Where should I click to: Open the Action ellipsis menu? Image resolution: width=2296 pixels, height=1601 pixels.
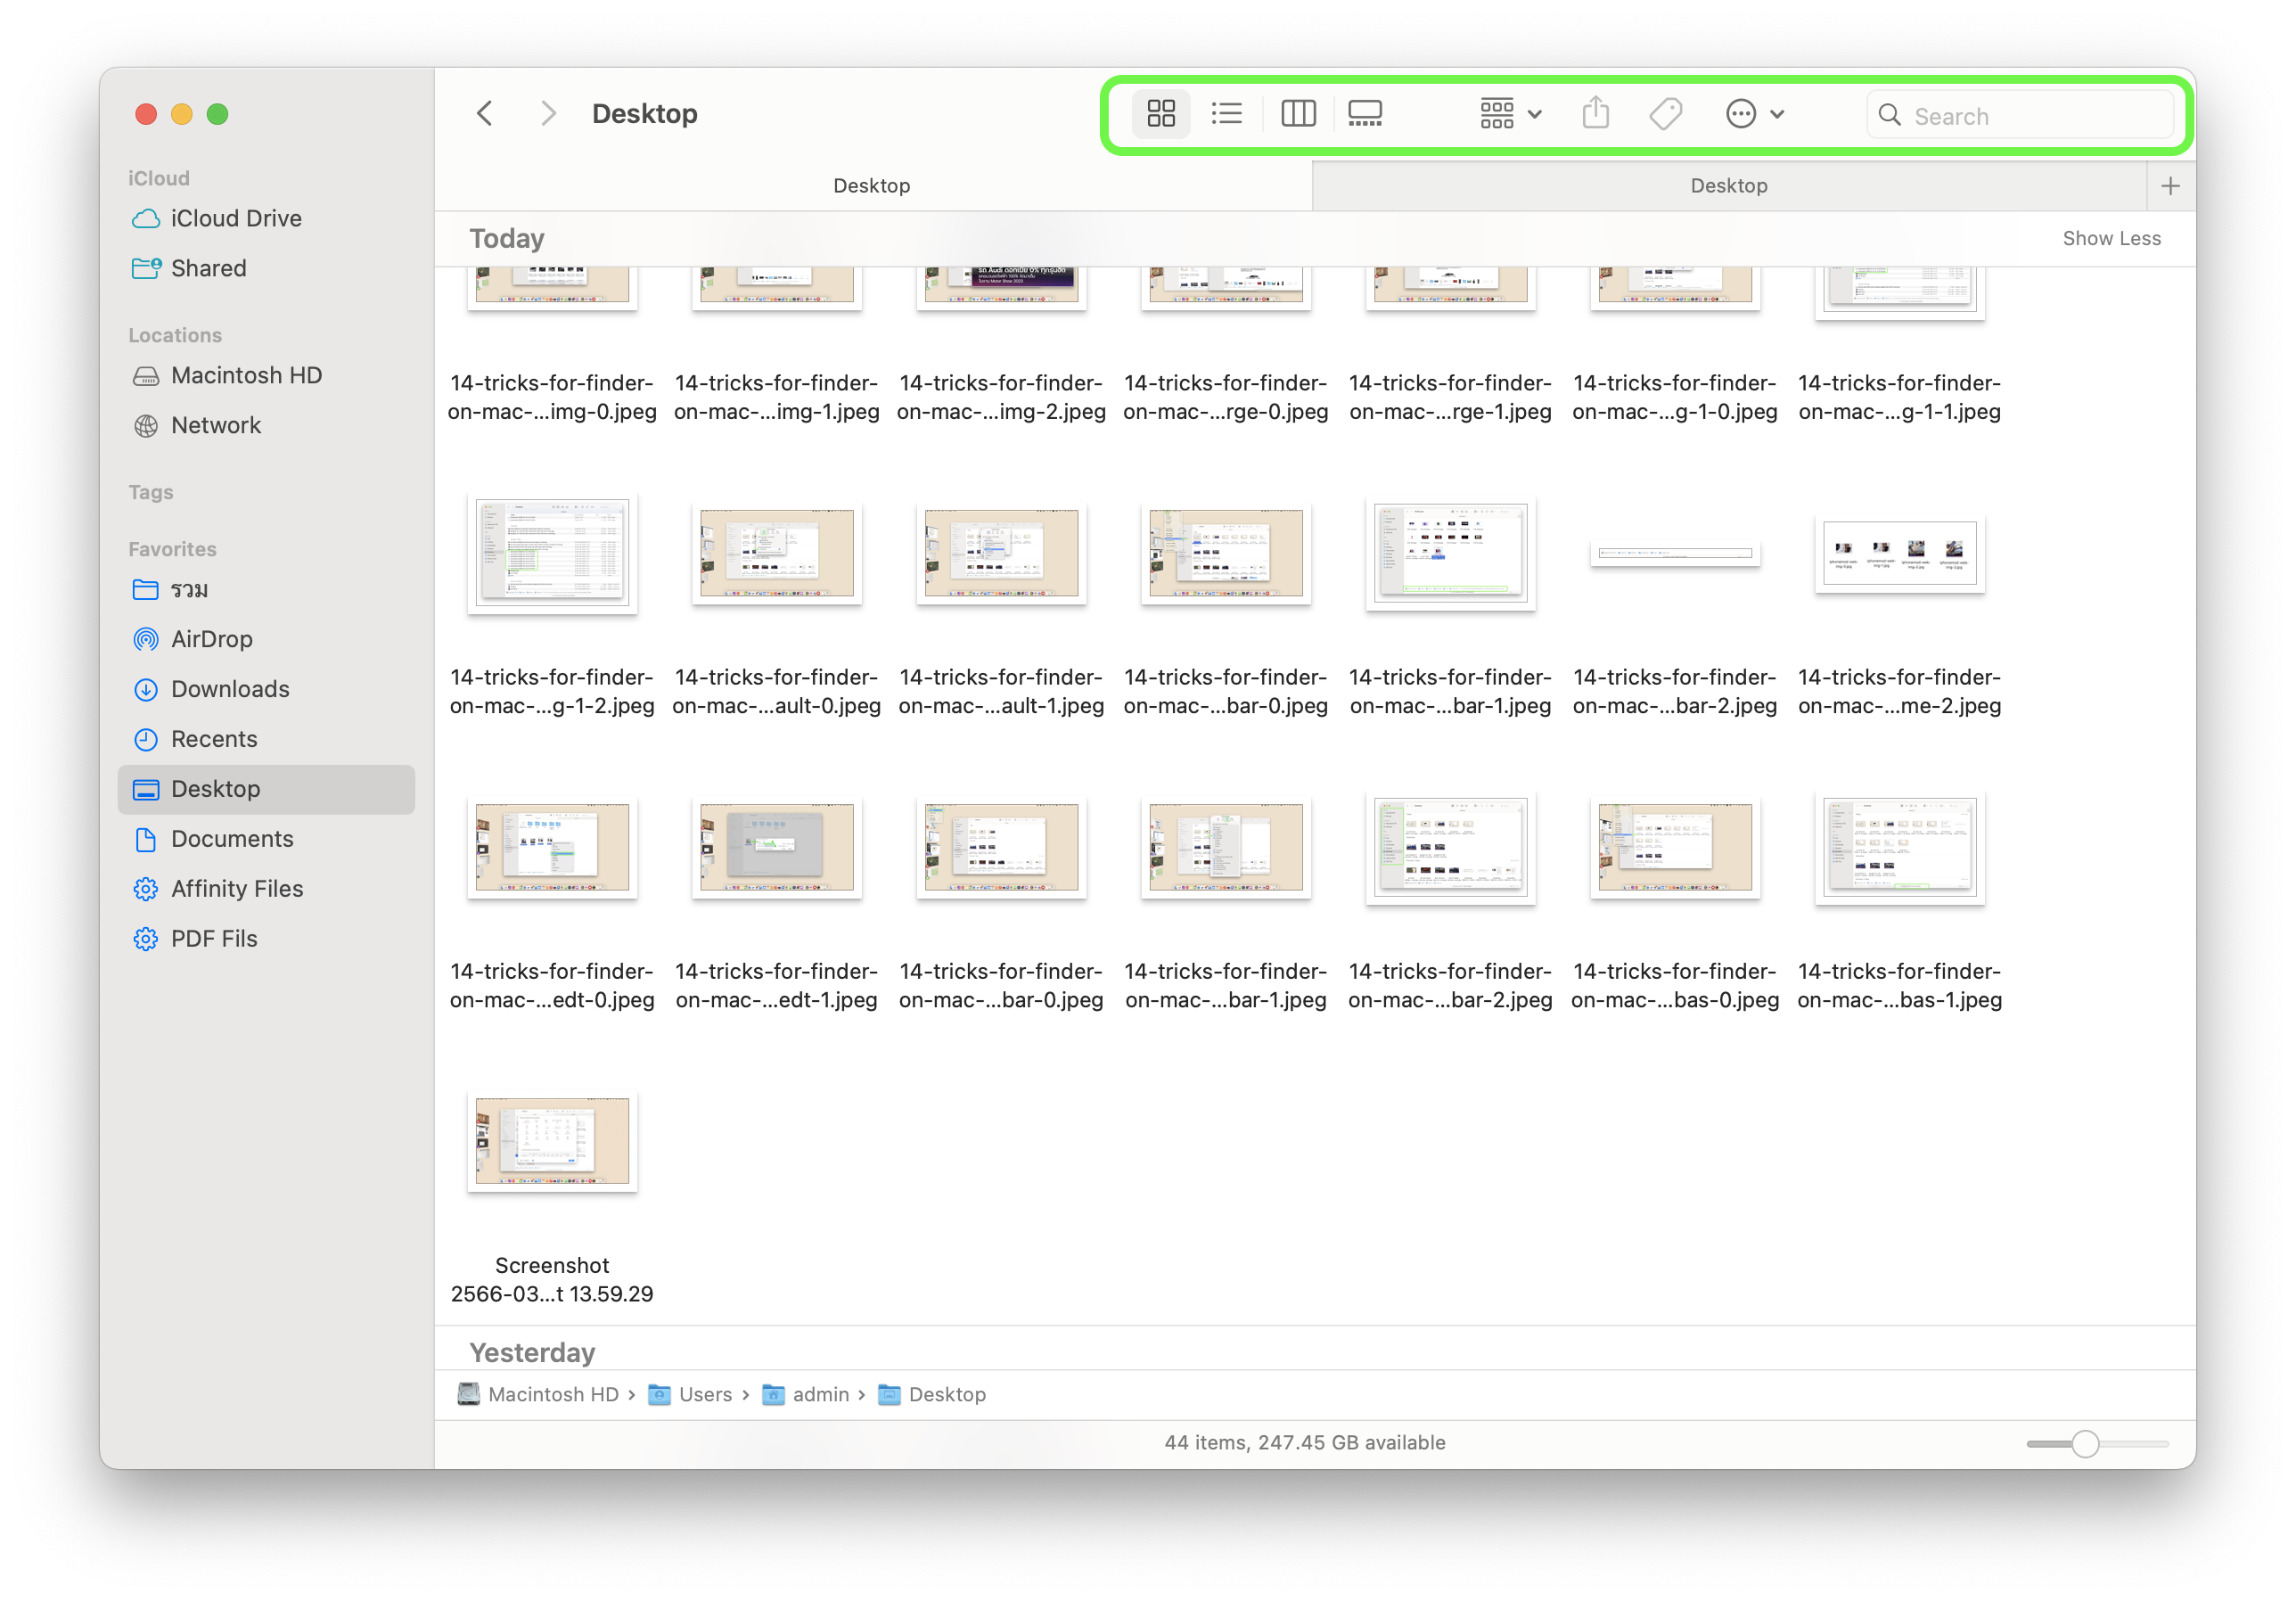1753,114
